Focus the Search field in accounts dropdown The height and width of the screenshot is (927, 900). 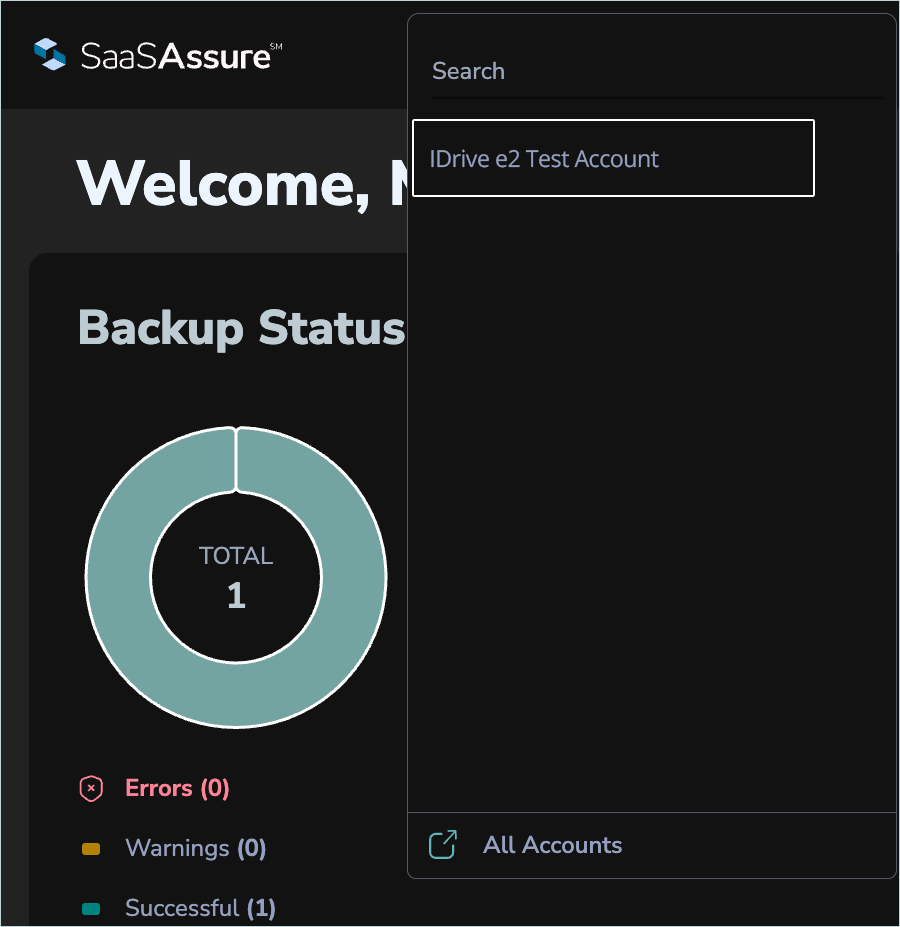(655, 72)
